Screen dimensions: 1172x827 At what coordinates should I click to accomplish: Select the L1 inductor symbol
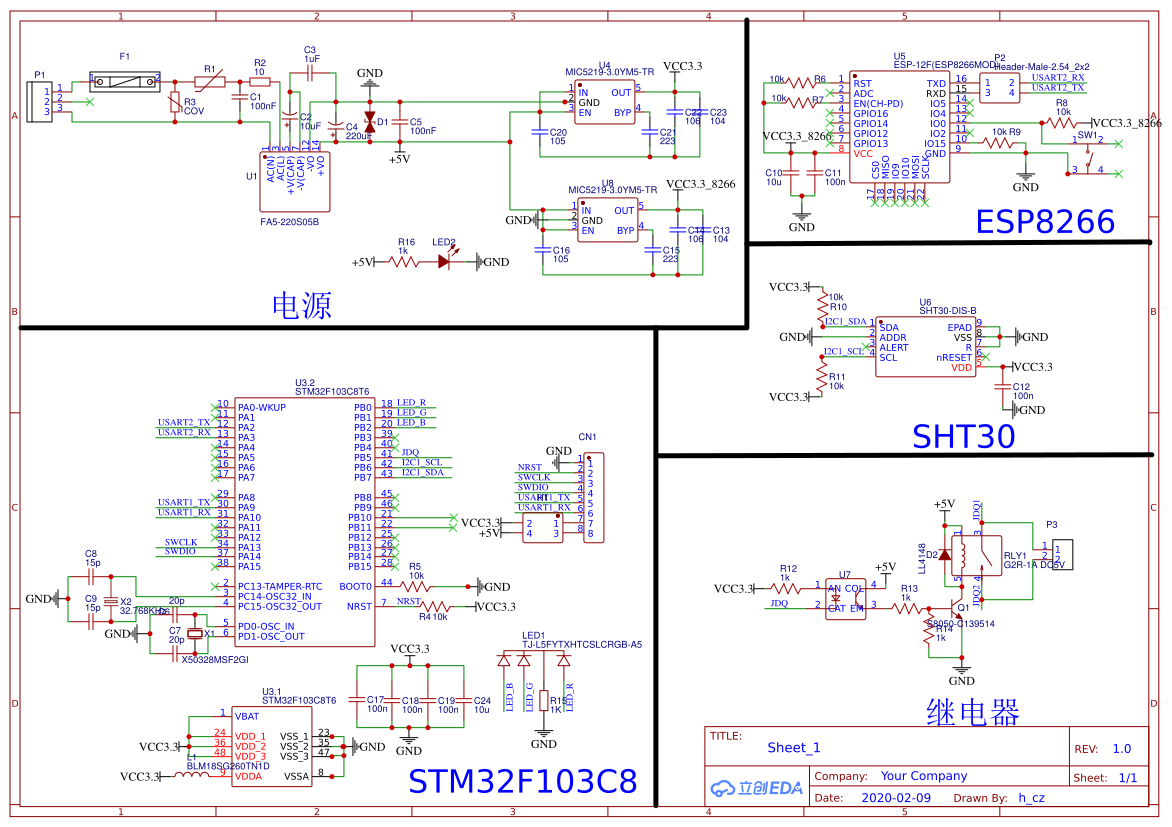tap(192, 775)
